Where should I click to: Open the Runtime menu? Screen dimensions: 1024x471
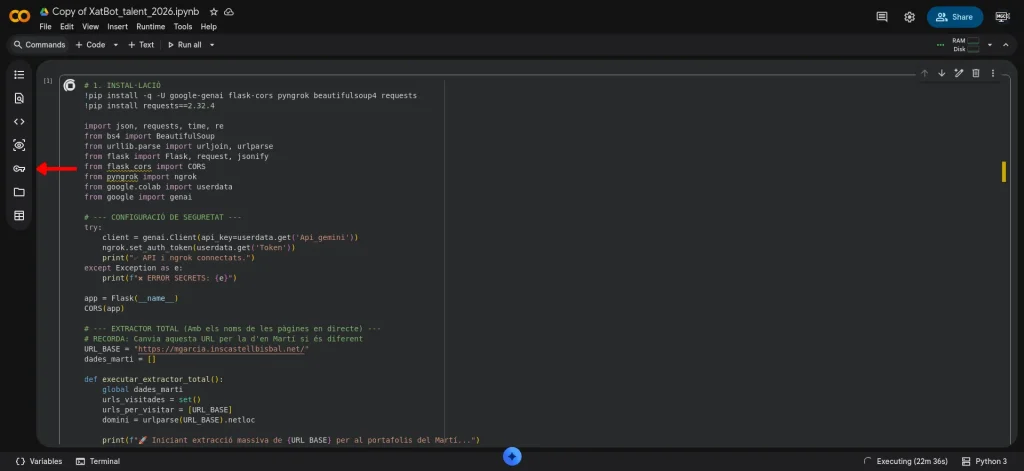coord(150,27)
